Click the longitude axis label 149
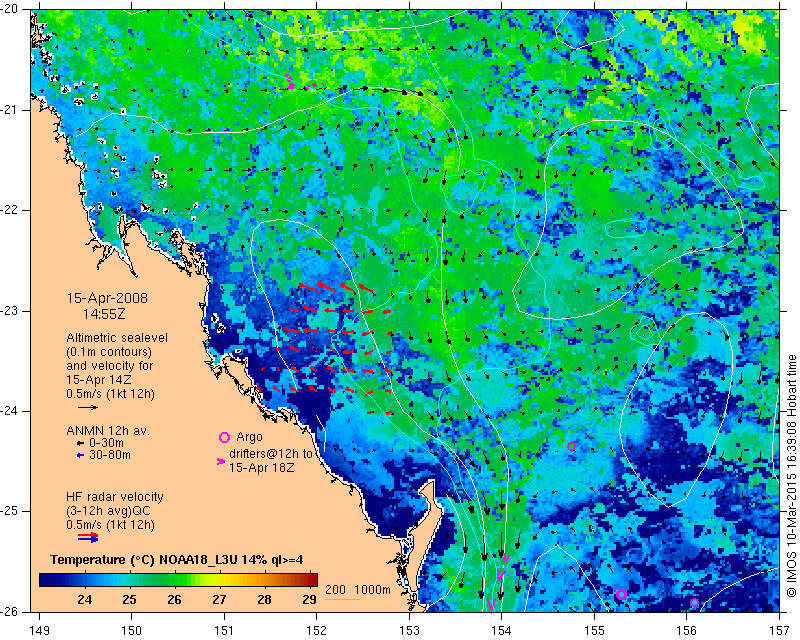800x640 pixels. (x=40, y=630)
